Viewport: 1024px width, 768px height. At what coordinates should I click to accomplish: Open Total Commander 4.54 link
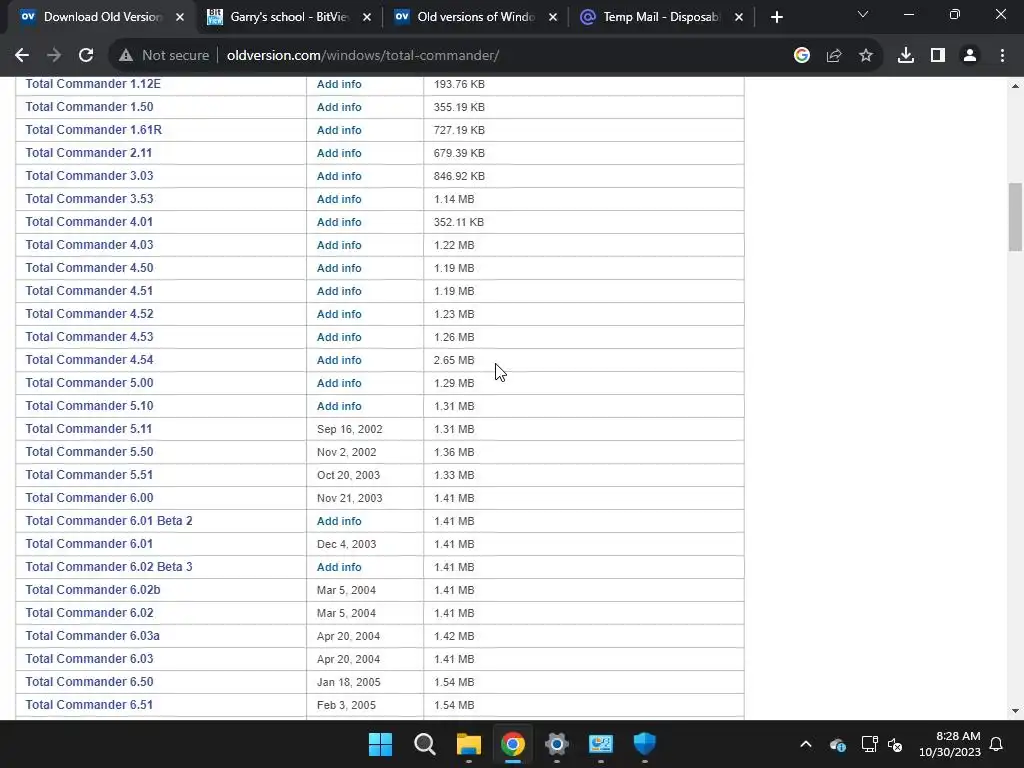tap(89, 360)
